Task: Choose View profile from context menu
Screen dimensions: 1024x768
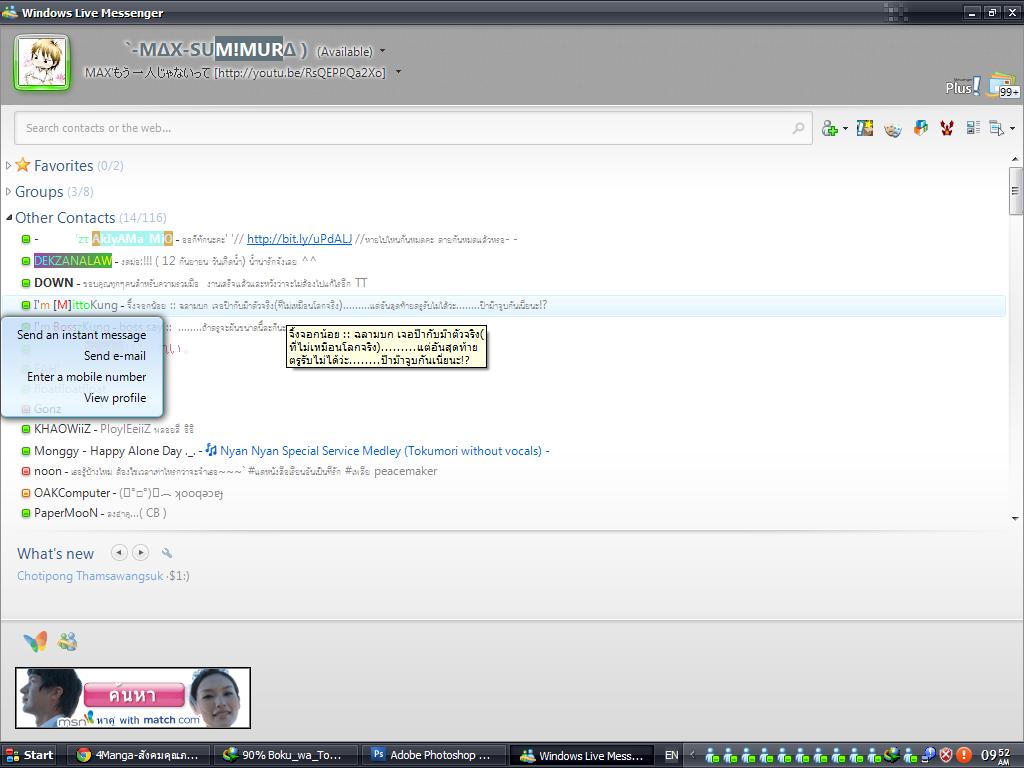Action: [82, 398]
